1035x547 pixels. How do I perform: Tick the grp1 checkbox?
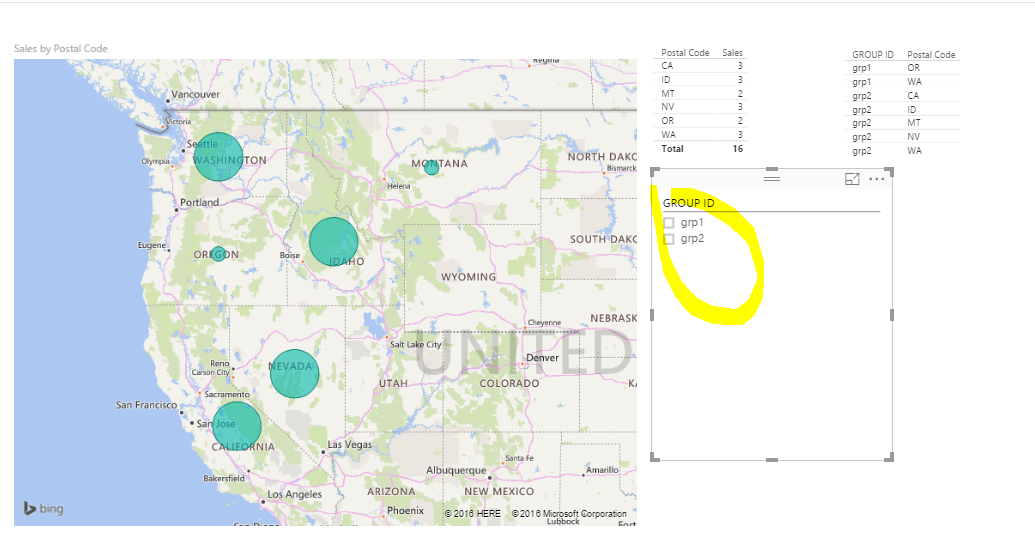pyautogui.click(x=669, y=223)
